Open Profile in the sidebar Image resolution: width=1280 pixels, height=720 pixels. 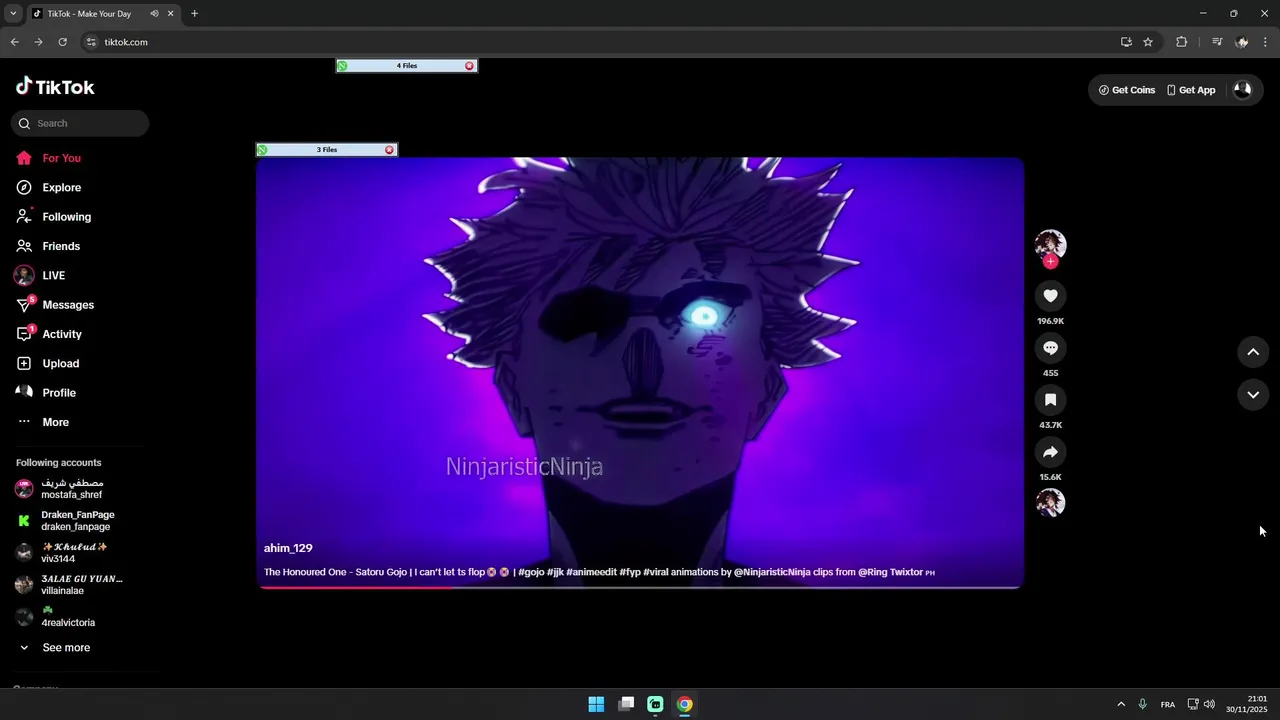(58, 393)
